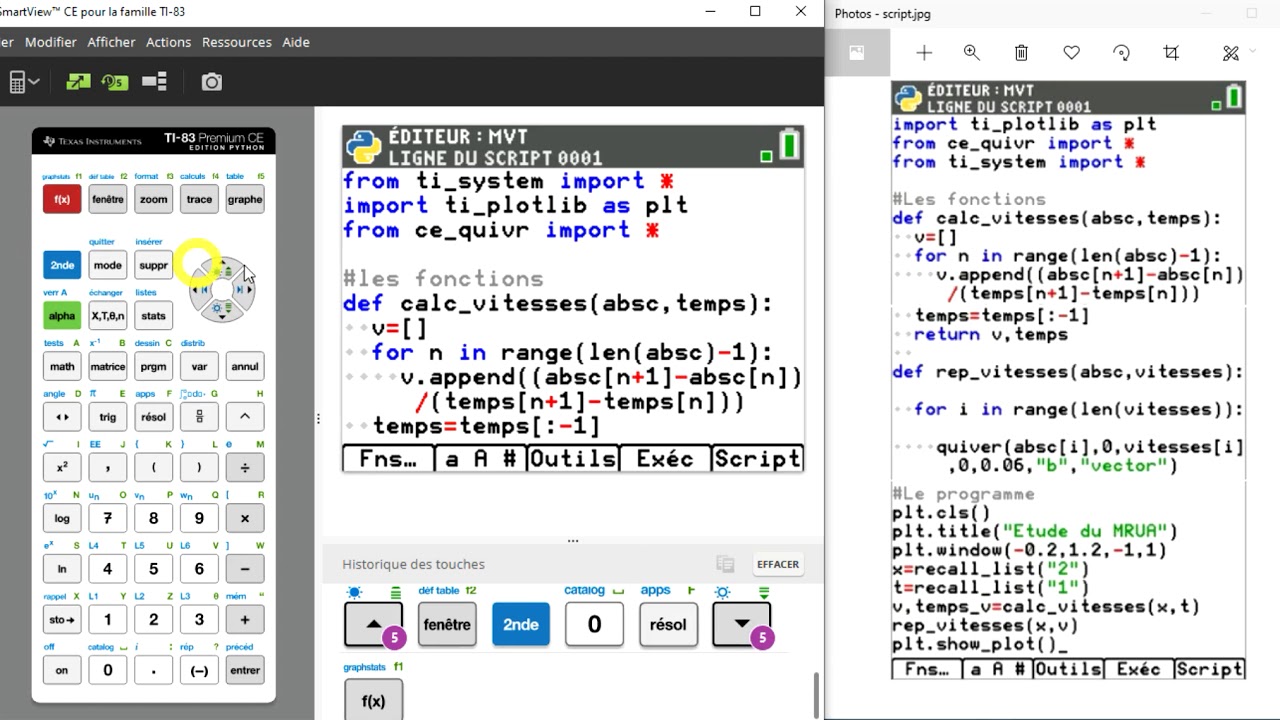The image size is (1280, 720).
Task: Click the rotate icon in Photos toolbar
Action: click(x=1121, y=53)
